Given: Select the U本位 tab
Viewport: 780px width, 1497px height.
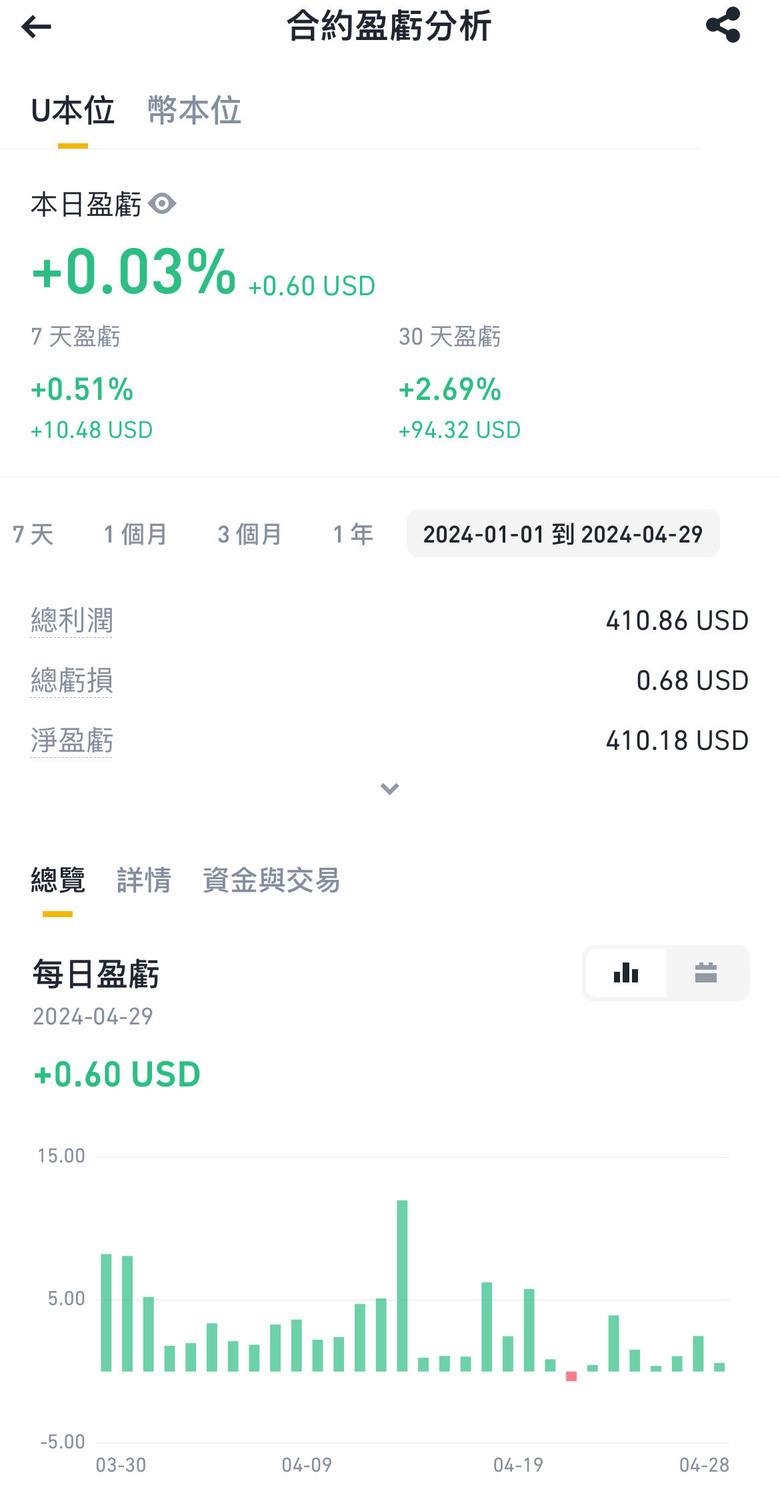Looking at the screenshot, I should 72,110.
